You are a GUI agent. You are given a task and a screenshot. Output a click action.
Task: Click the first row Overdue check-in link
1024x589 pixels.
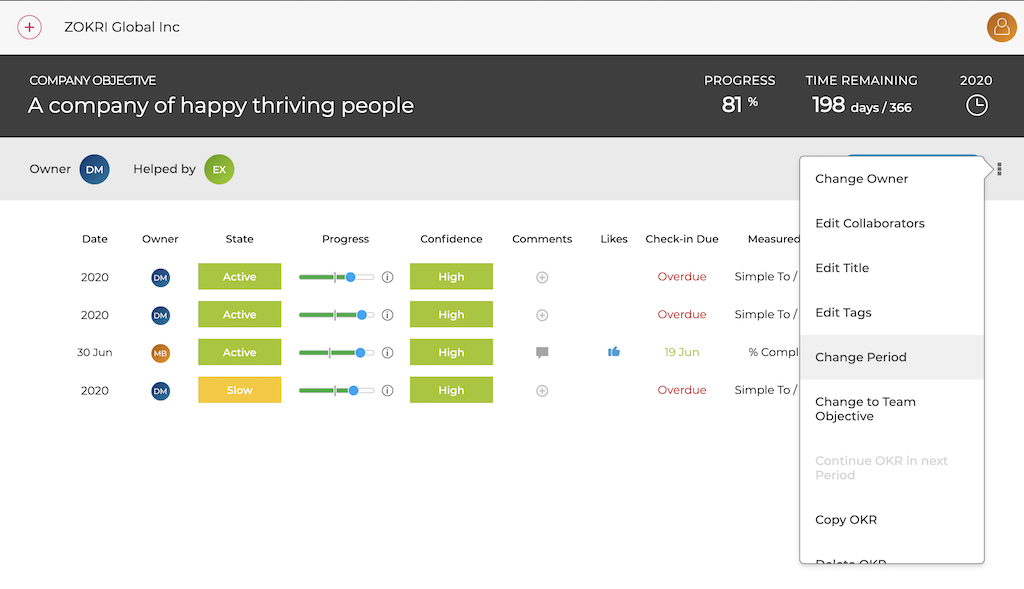pos(682,276)
